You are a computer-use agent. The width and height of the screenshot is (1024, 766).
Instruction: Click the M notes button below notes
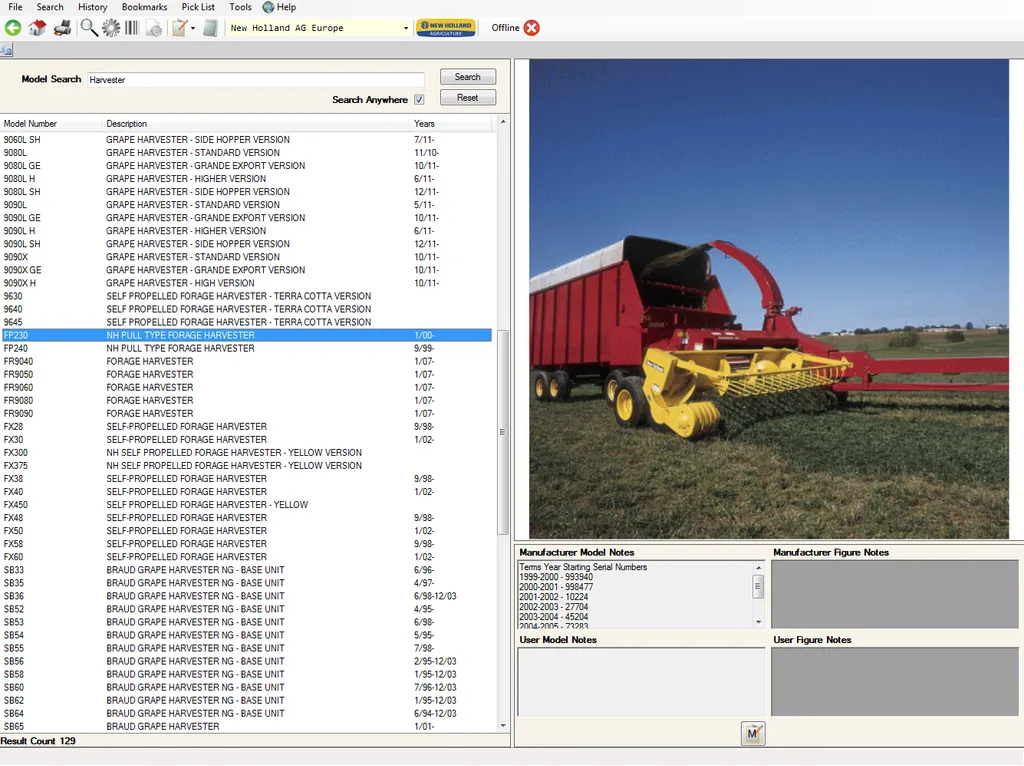click(x=753, y=733)
